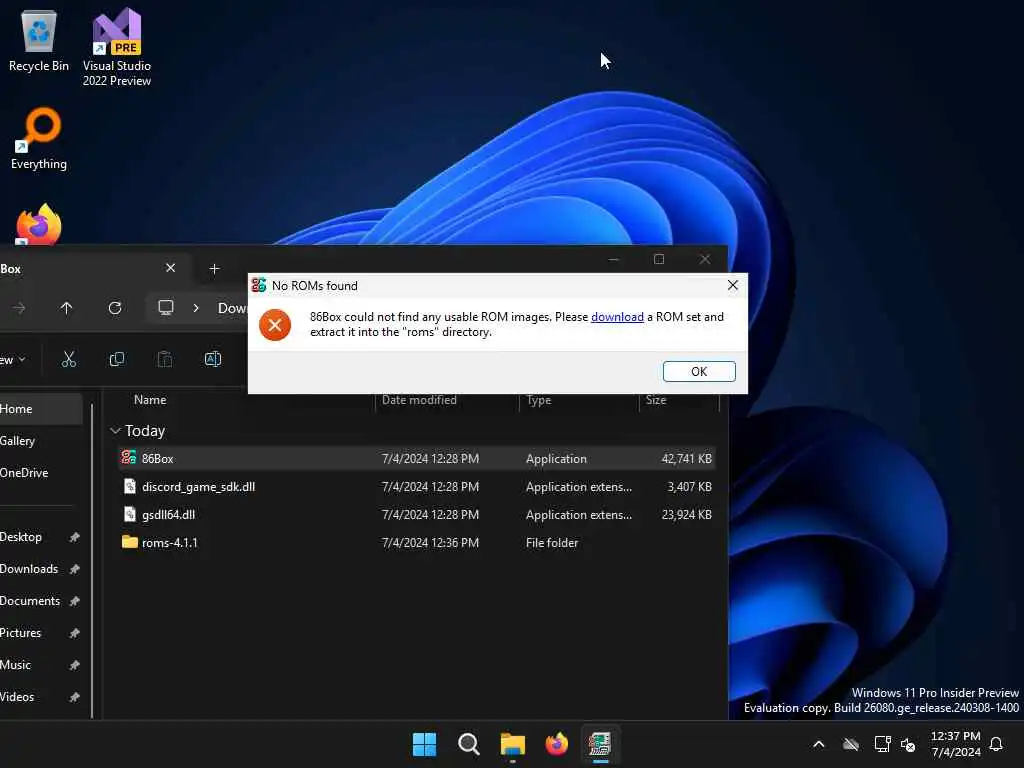The height and width of the screenshot is (768, 1024).
Task: Click the This PC monitor icon in the address bar
Action: 166,308
